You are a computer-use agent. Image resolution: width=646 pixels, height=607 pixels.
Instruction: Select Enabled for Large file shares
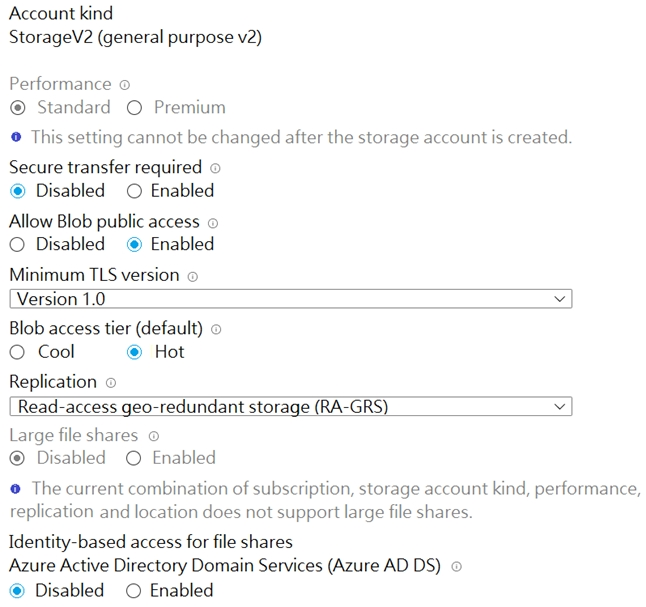(x=135, y=459)
